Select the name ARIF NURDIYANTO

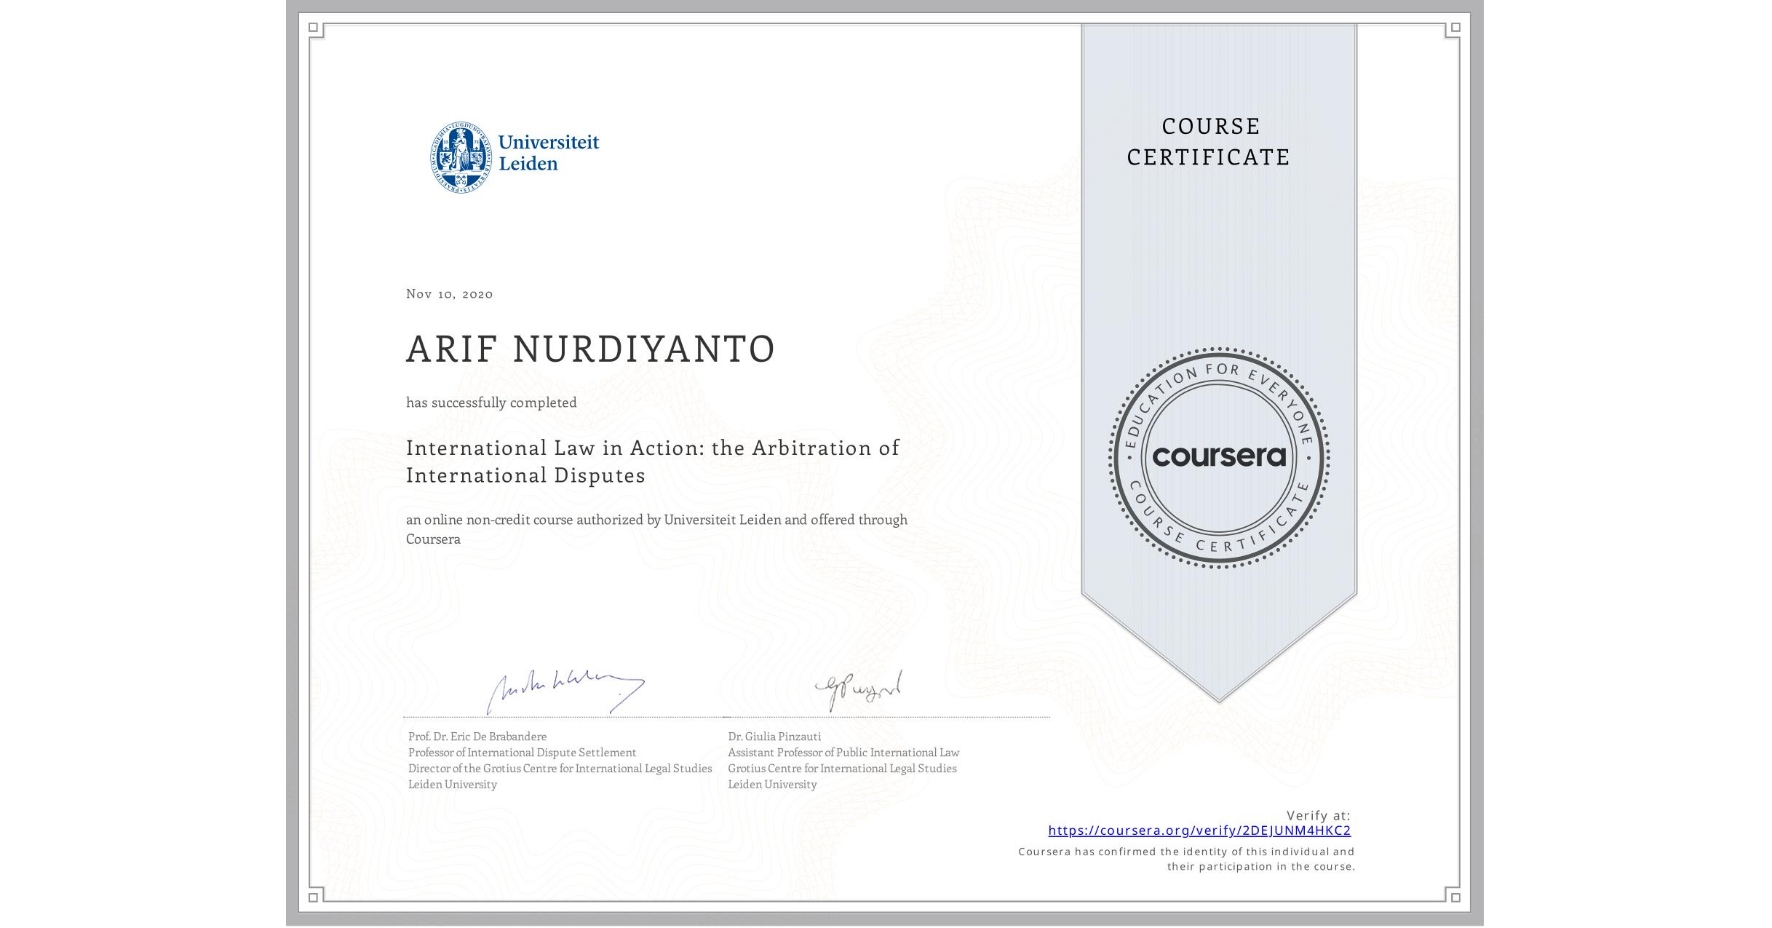590,350
